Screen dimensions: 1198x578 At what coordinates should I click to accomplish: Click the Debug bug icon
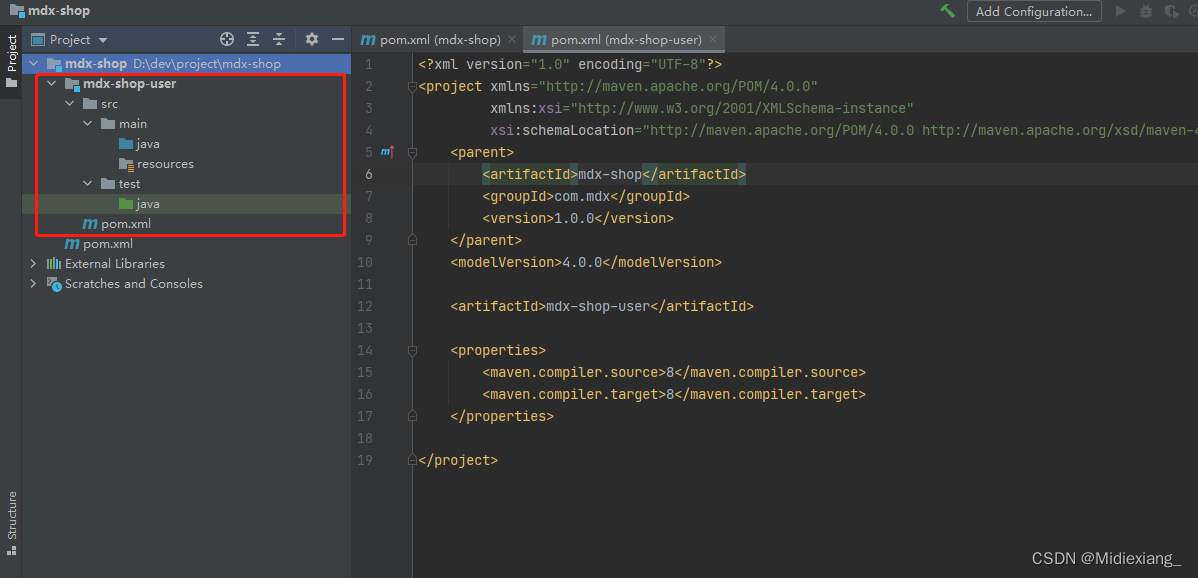[1145, 11]
